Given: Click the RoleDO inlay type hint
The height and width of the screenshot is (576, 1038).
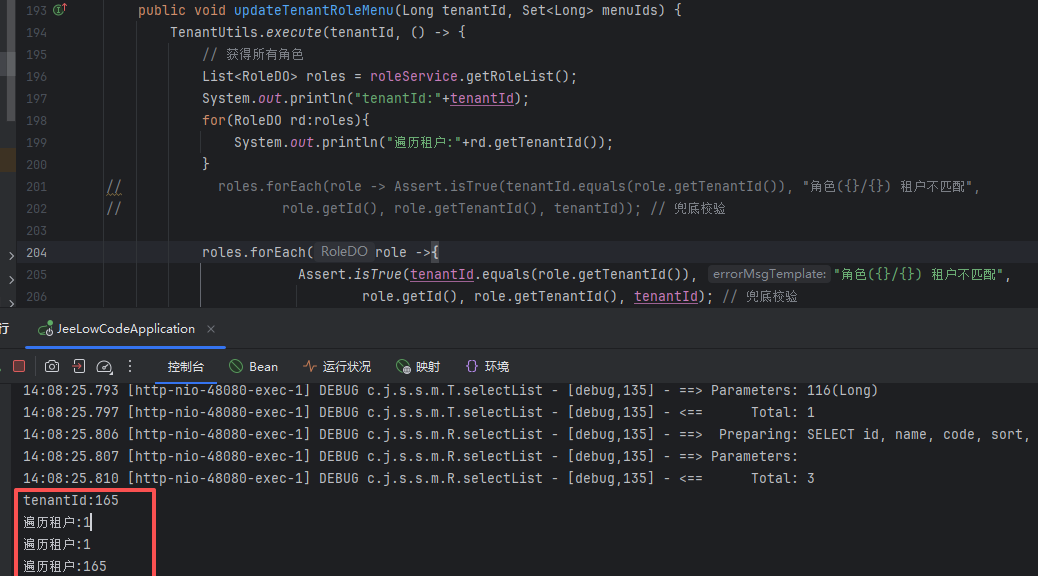Looking at the screenshot, I should coord(343,253).
